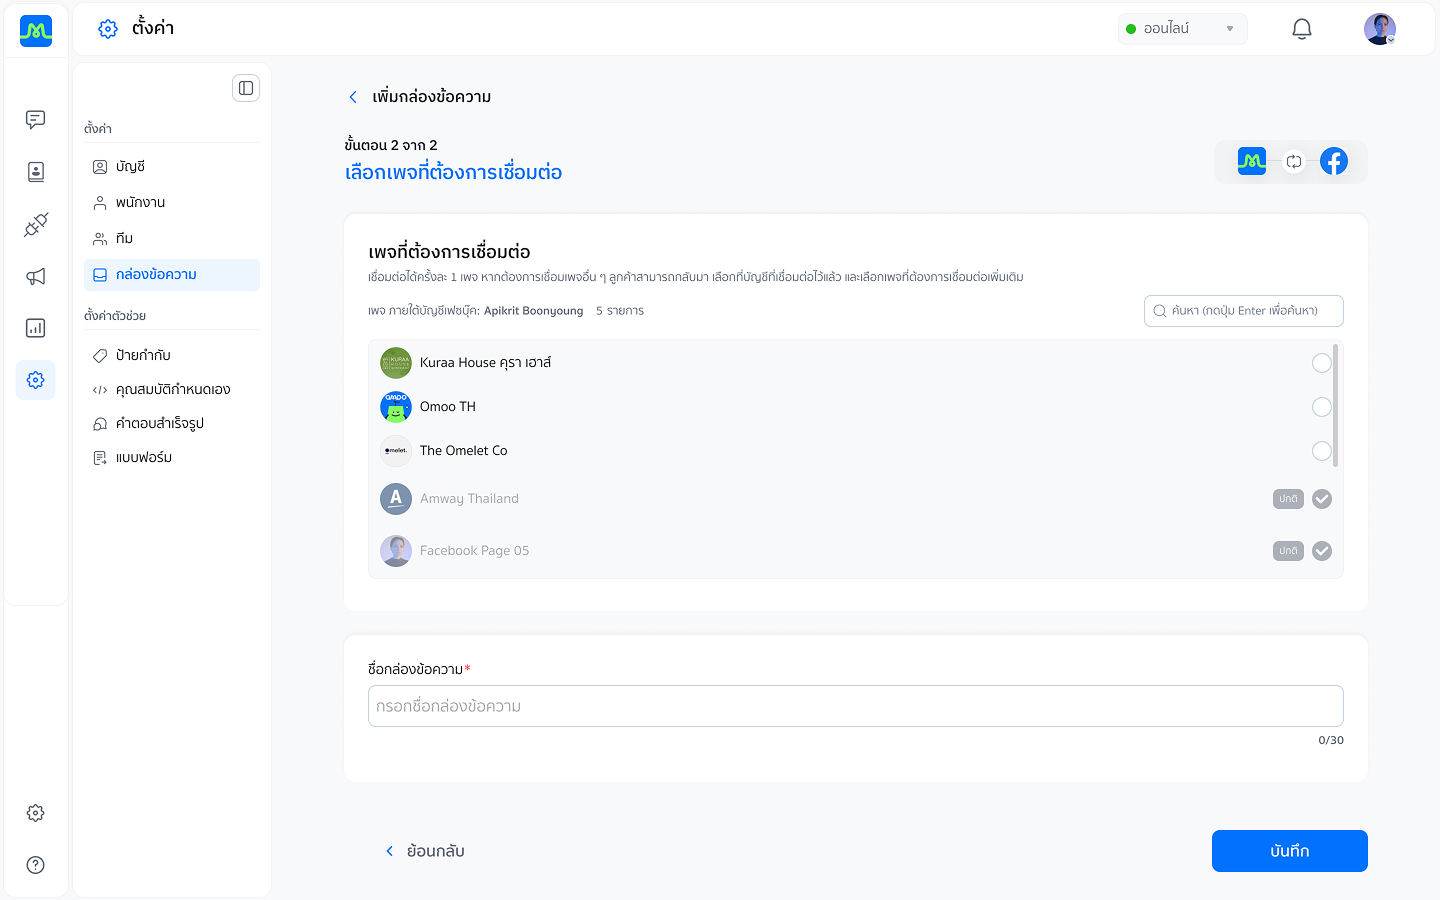Click the Apikrit Boonyoung account name
Viewport: 1440px width, 900px height.
(x=534, y=311)
